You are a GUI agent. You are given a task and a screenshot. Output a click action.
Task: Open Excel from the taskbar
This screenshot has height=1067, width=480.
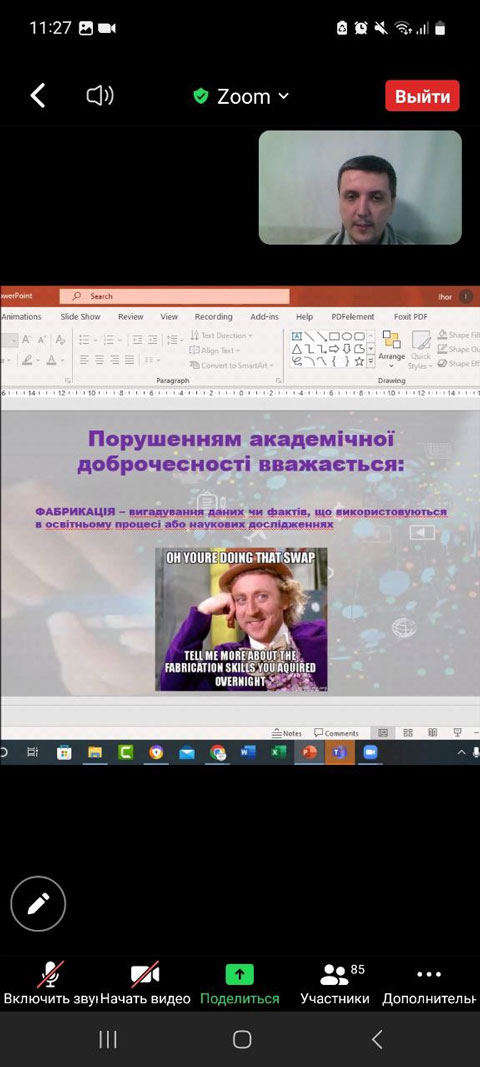[278, 752]
